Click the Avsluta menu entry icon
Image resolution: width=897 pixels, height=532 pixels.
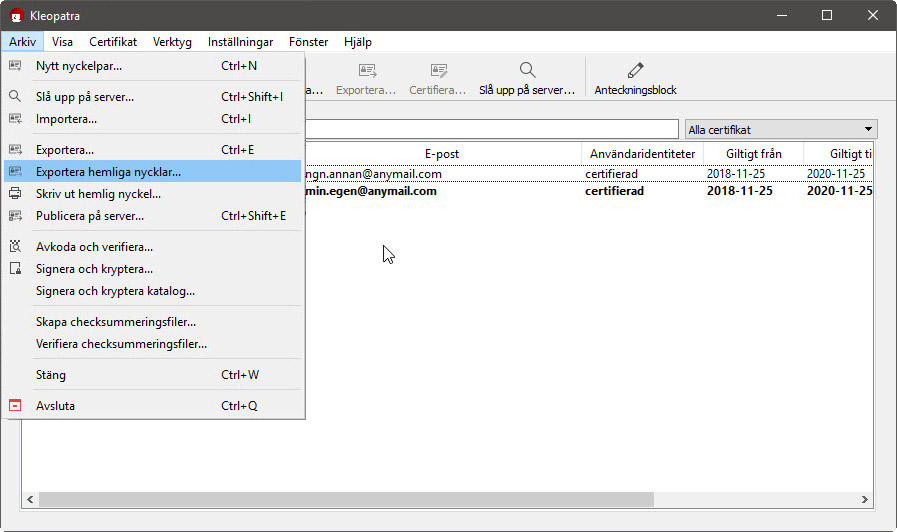(15, 406)
